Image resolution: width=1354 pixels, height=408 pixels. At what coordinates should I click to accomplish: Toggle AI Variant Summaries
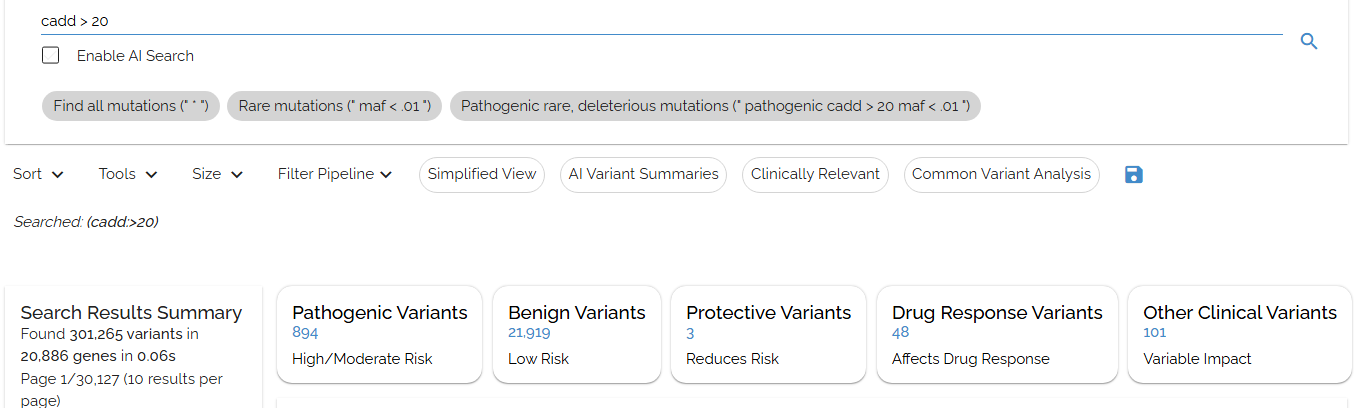click(x=643, y=174)
